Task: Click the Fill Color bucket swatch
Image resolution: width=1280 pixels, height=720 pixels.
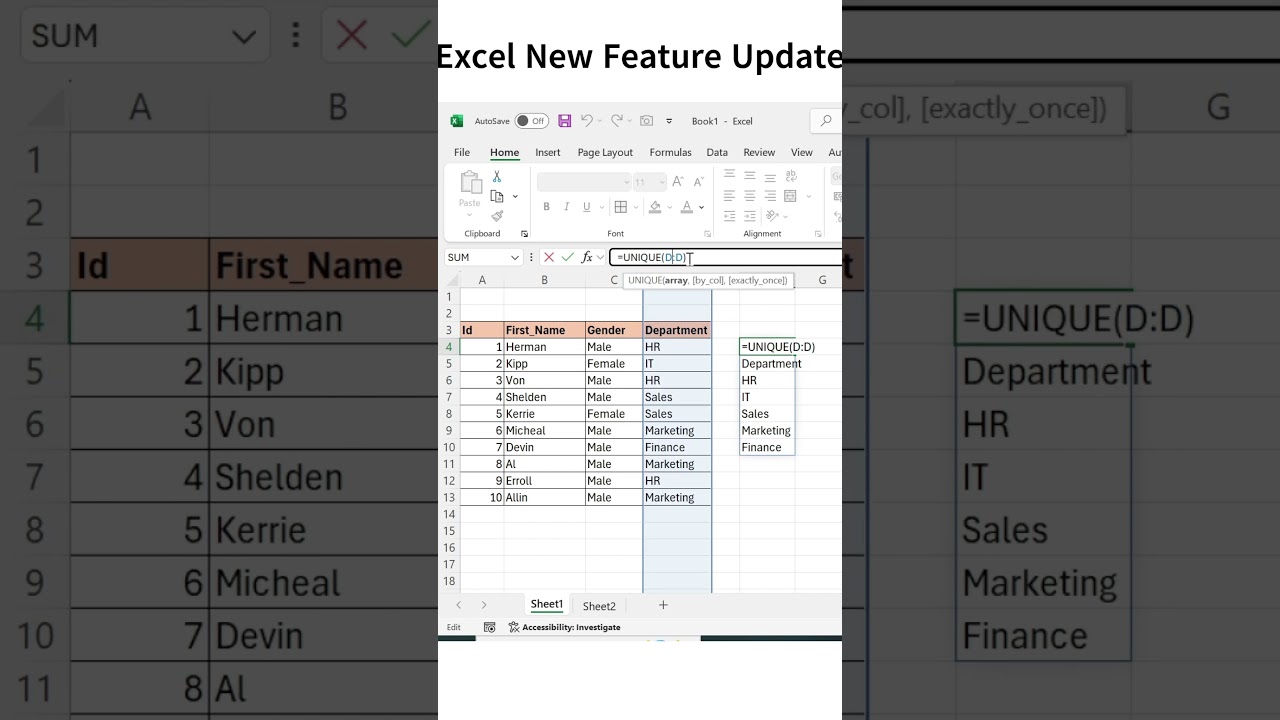Action: click(x=654, y=207)
